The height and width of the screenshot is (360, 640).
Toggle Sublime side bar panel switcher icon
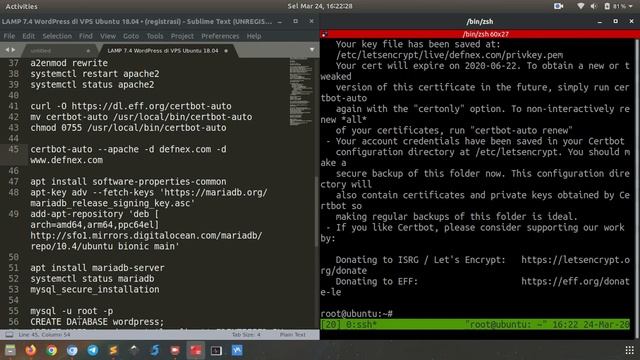[x=9, y=335]
